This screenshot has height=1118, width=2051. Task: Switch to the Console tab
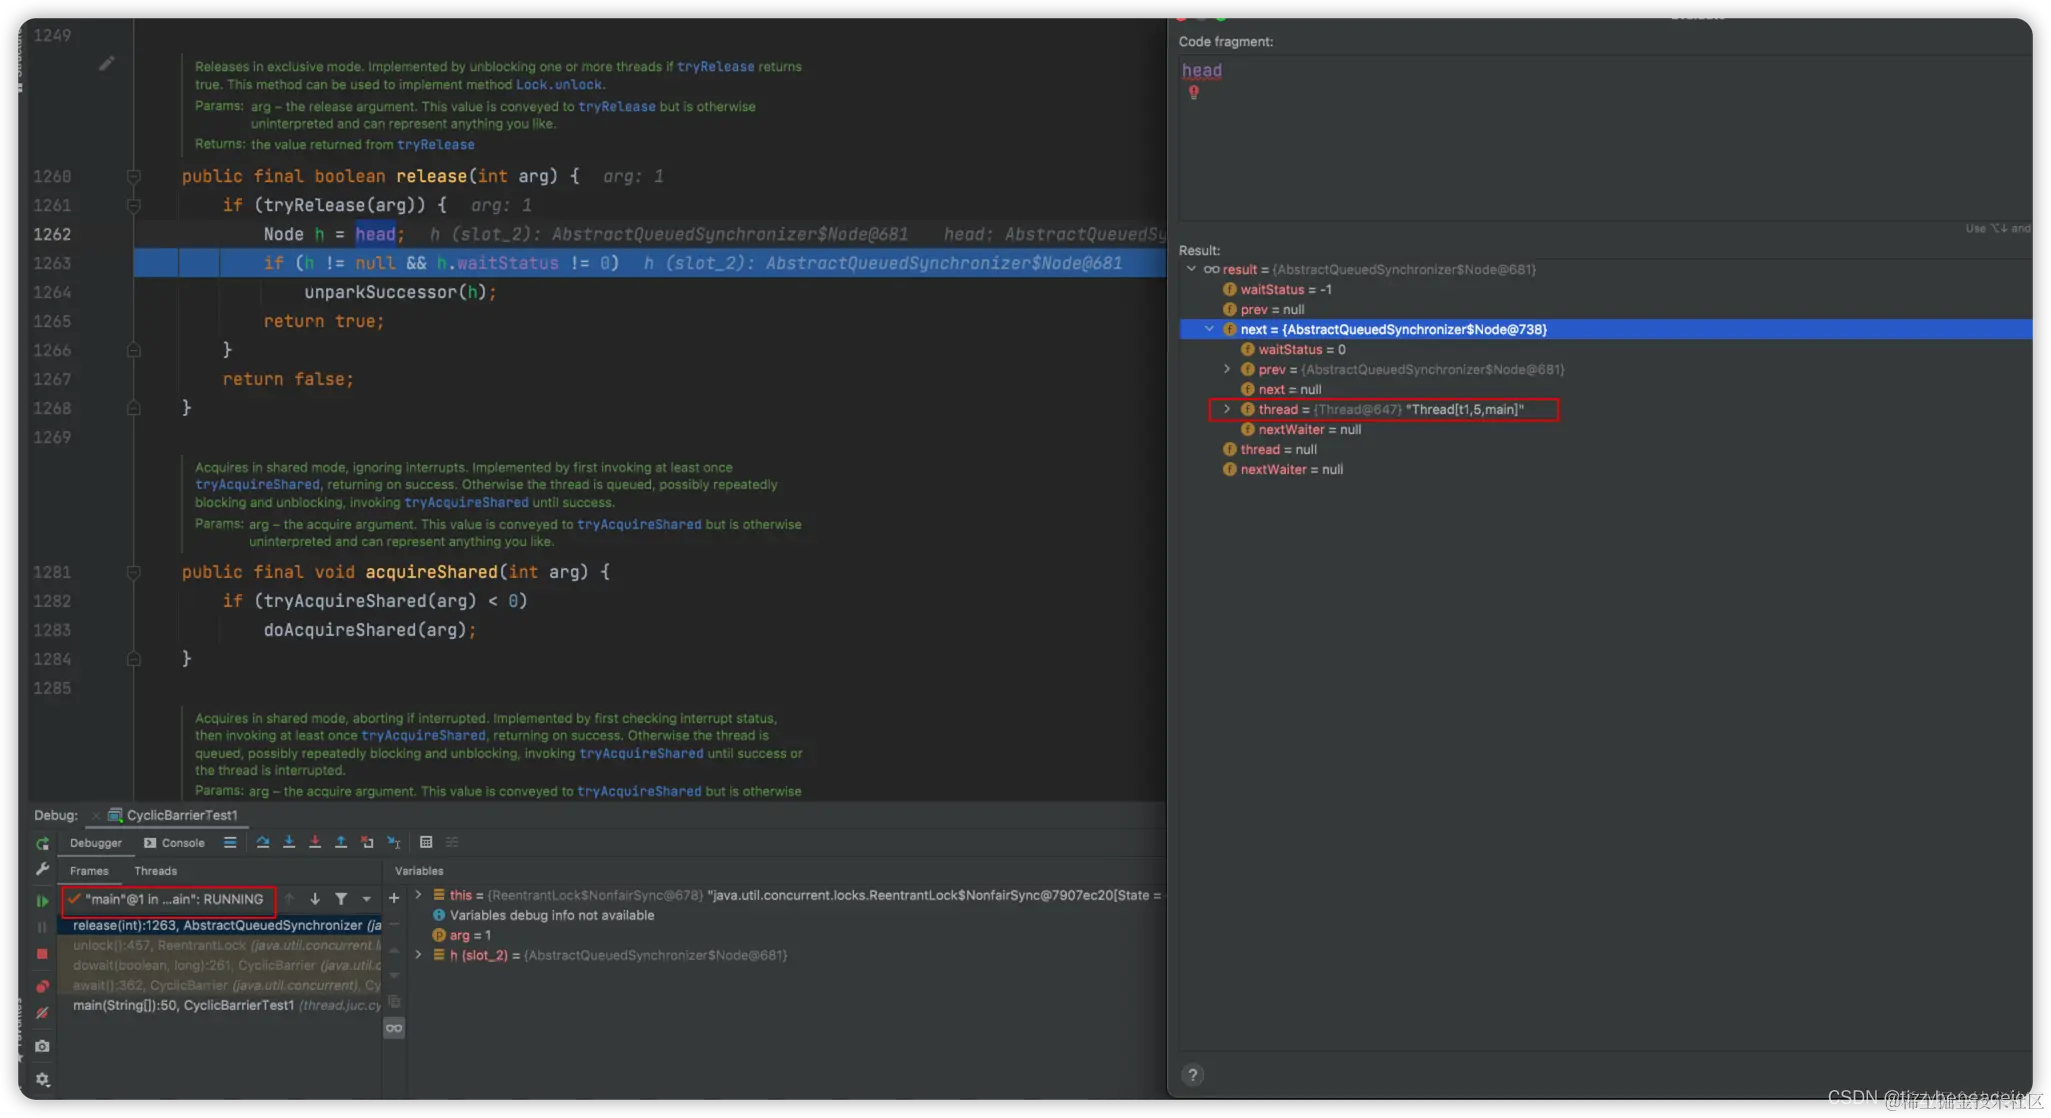pyautogui.click(x=174, y=843)
